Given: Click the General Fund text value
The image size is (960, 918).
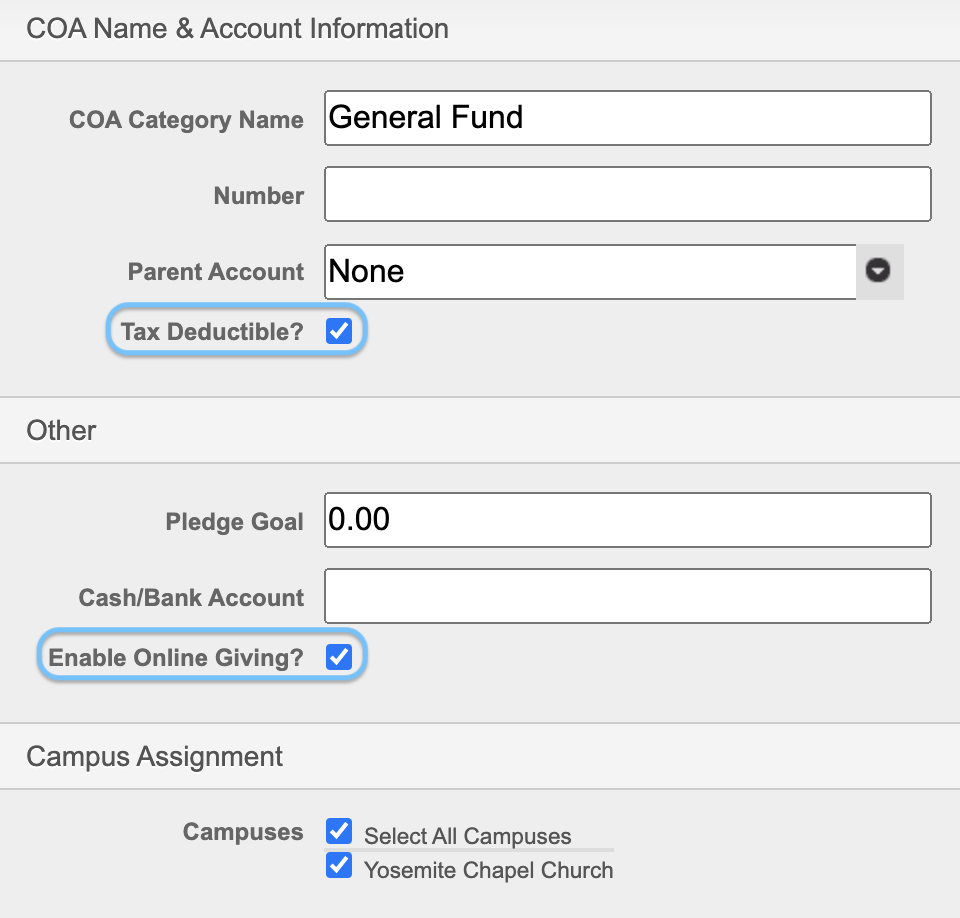Looking at the screenshot, I should click(x=423, y=117).
